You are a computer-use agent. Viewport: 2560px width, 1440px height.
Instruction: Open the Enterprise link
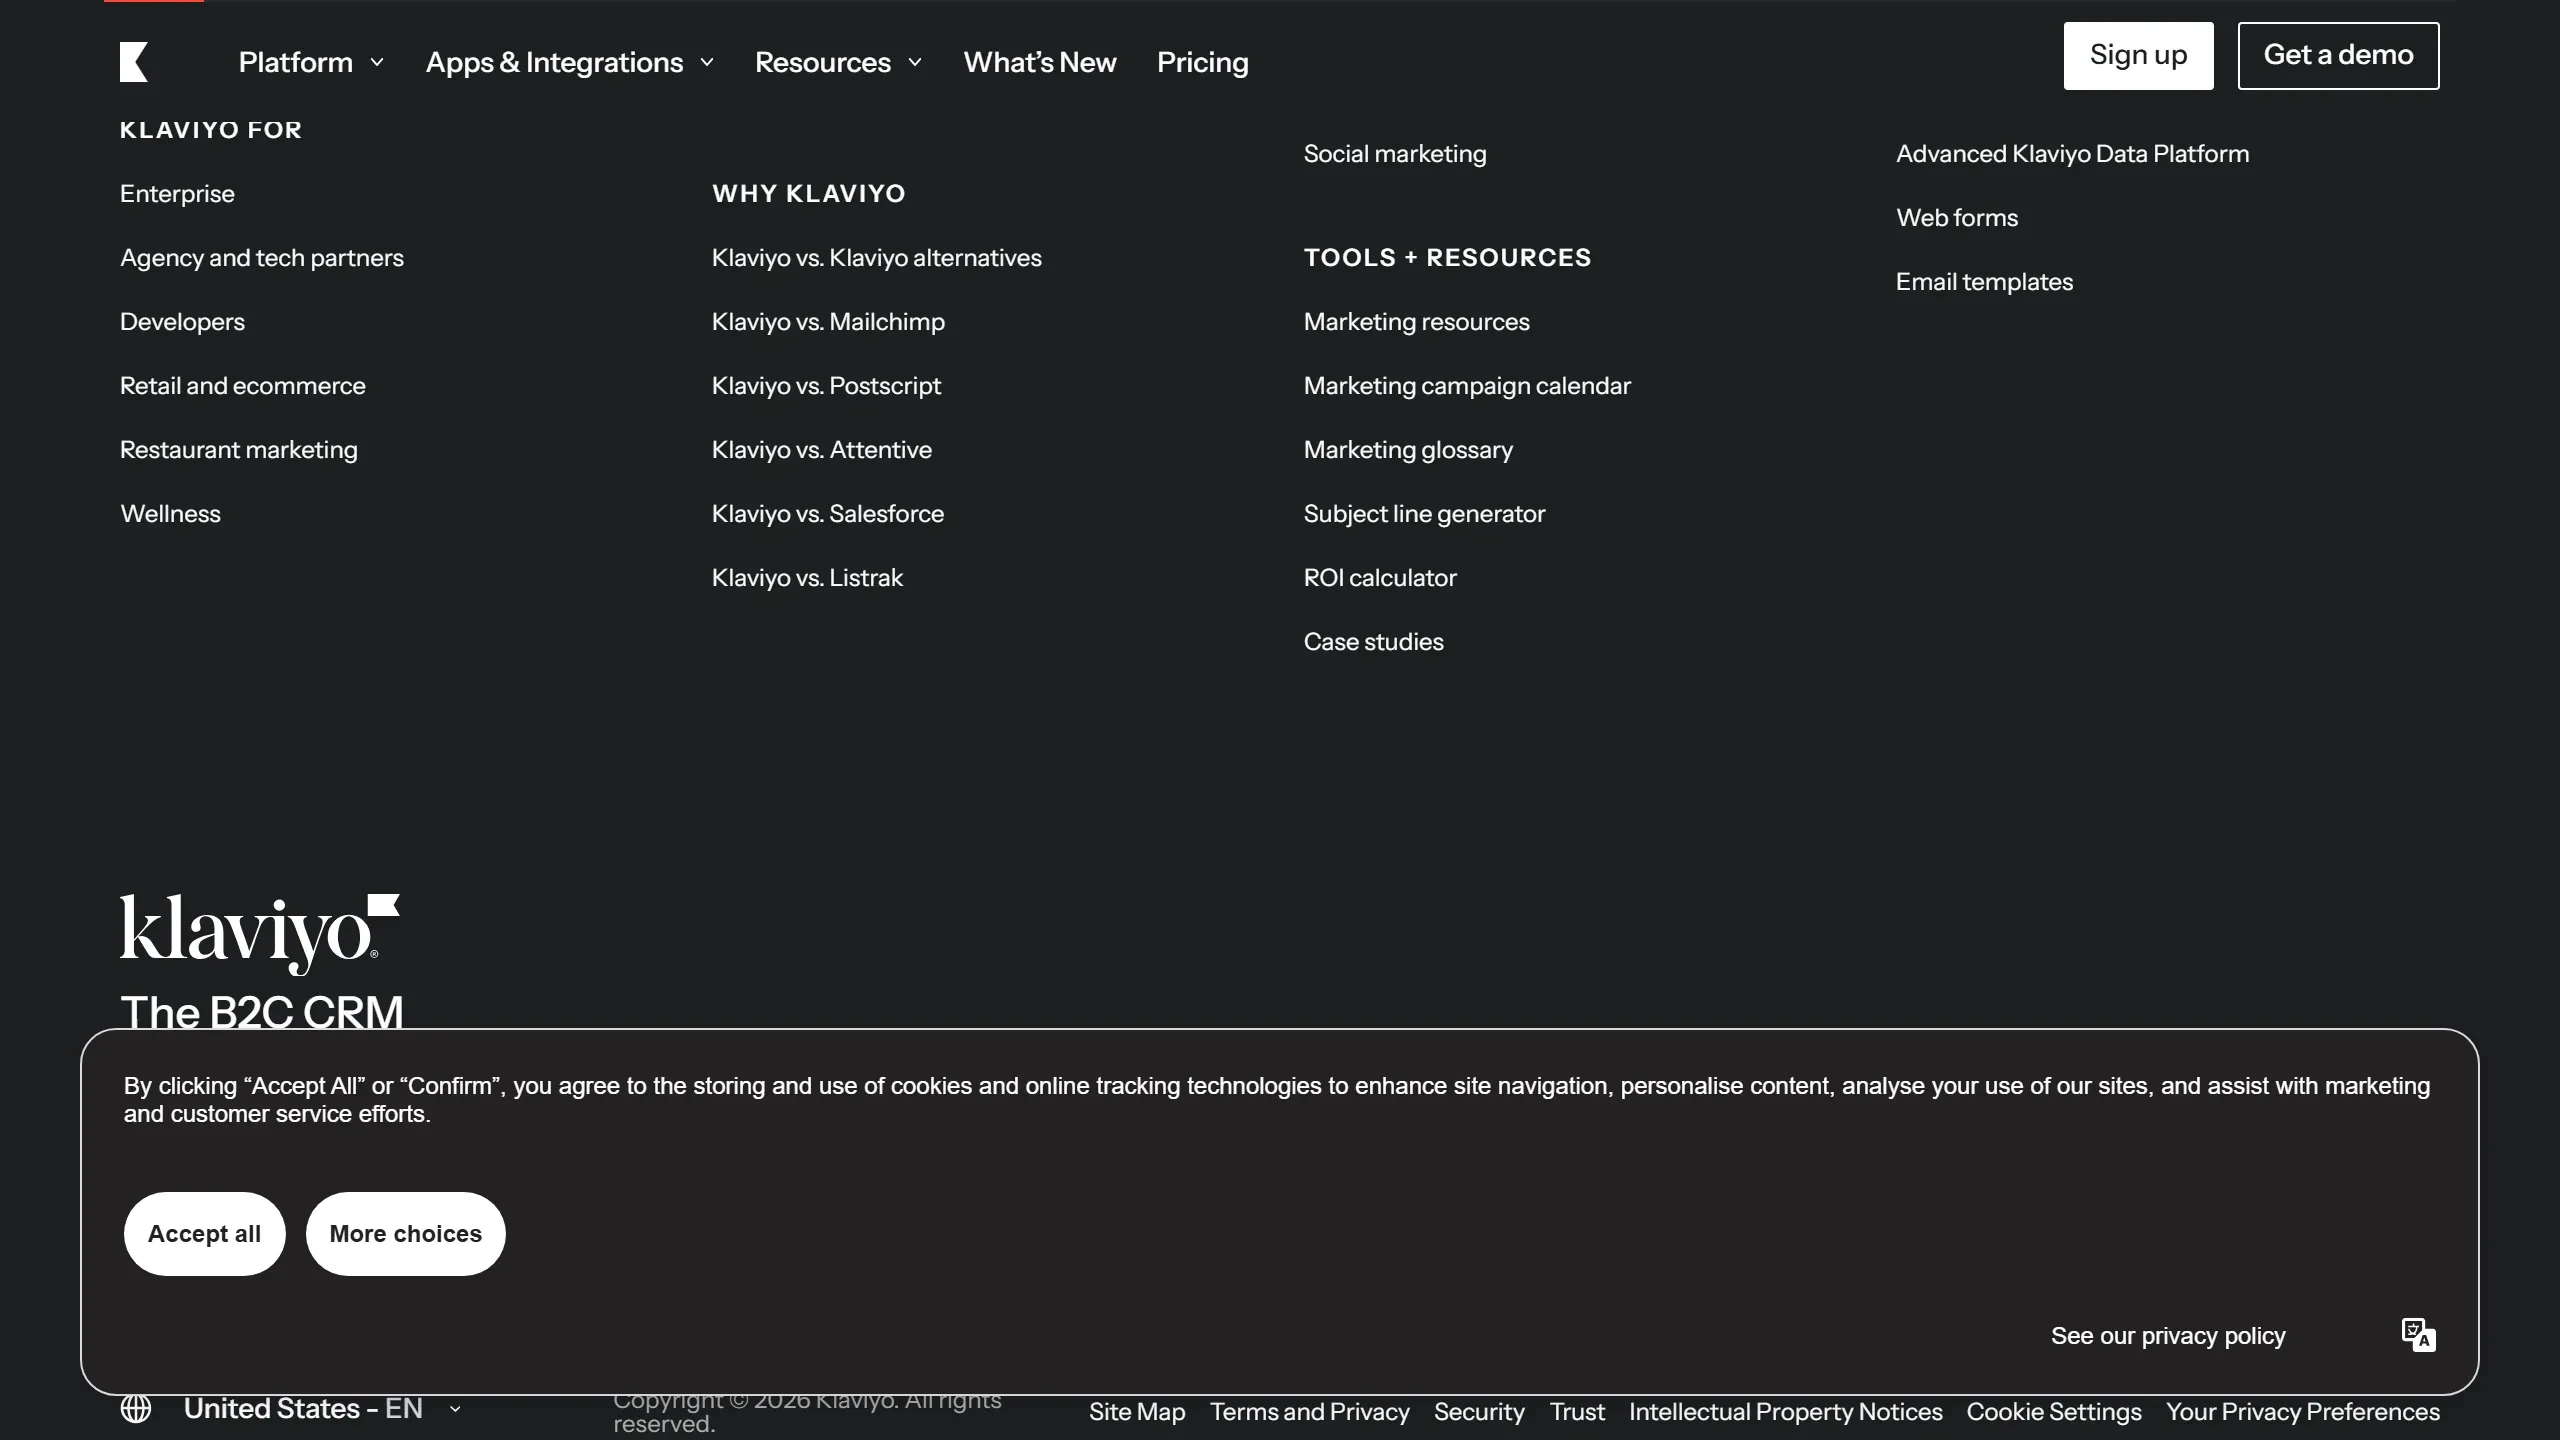[177, 193]
